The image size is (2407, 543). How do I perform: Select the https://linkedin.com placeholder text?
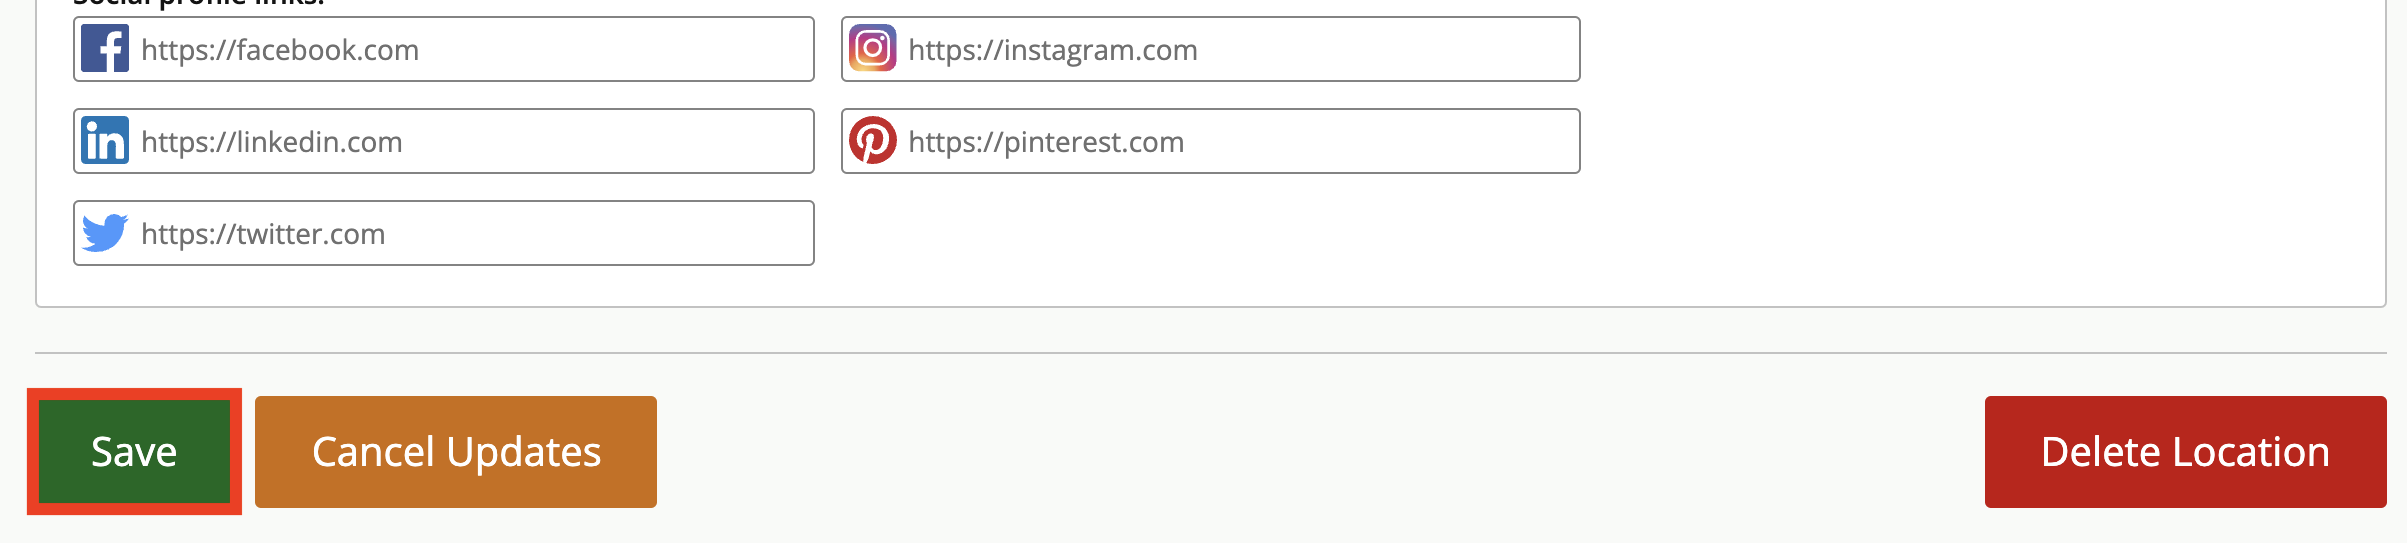pos(272,142)
